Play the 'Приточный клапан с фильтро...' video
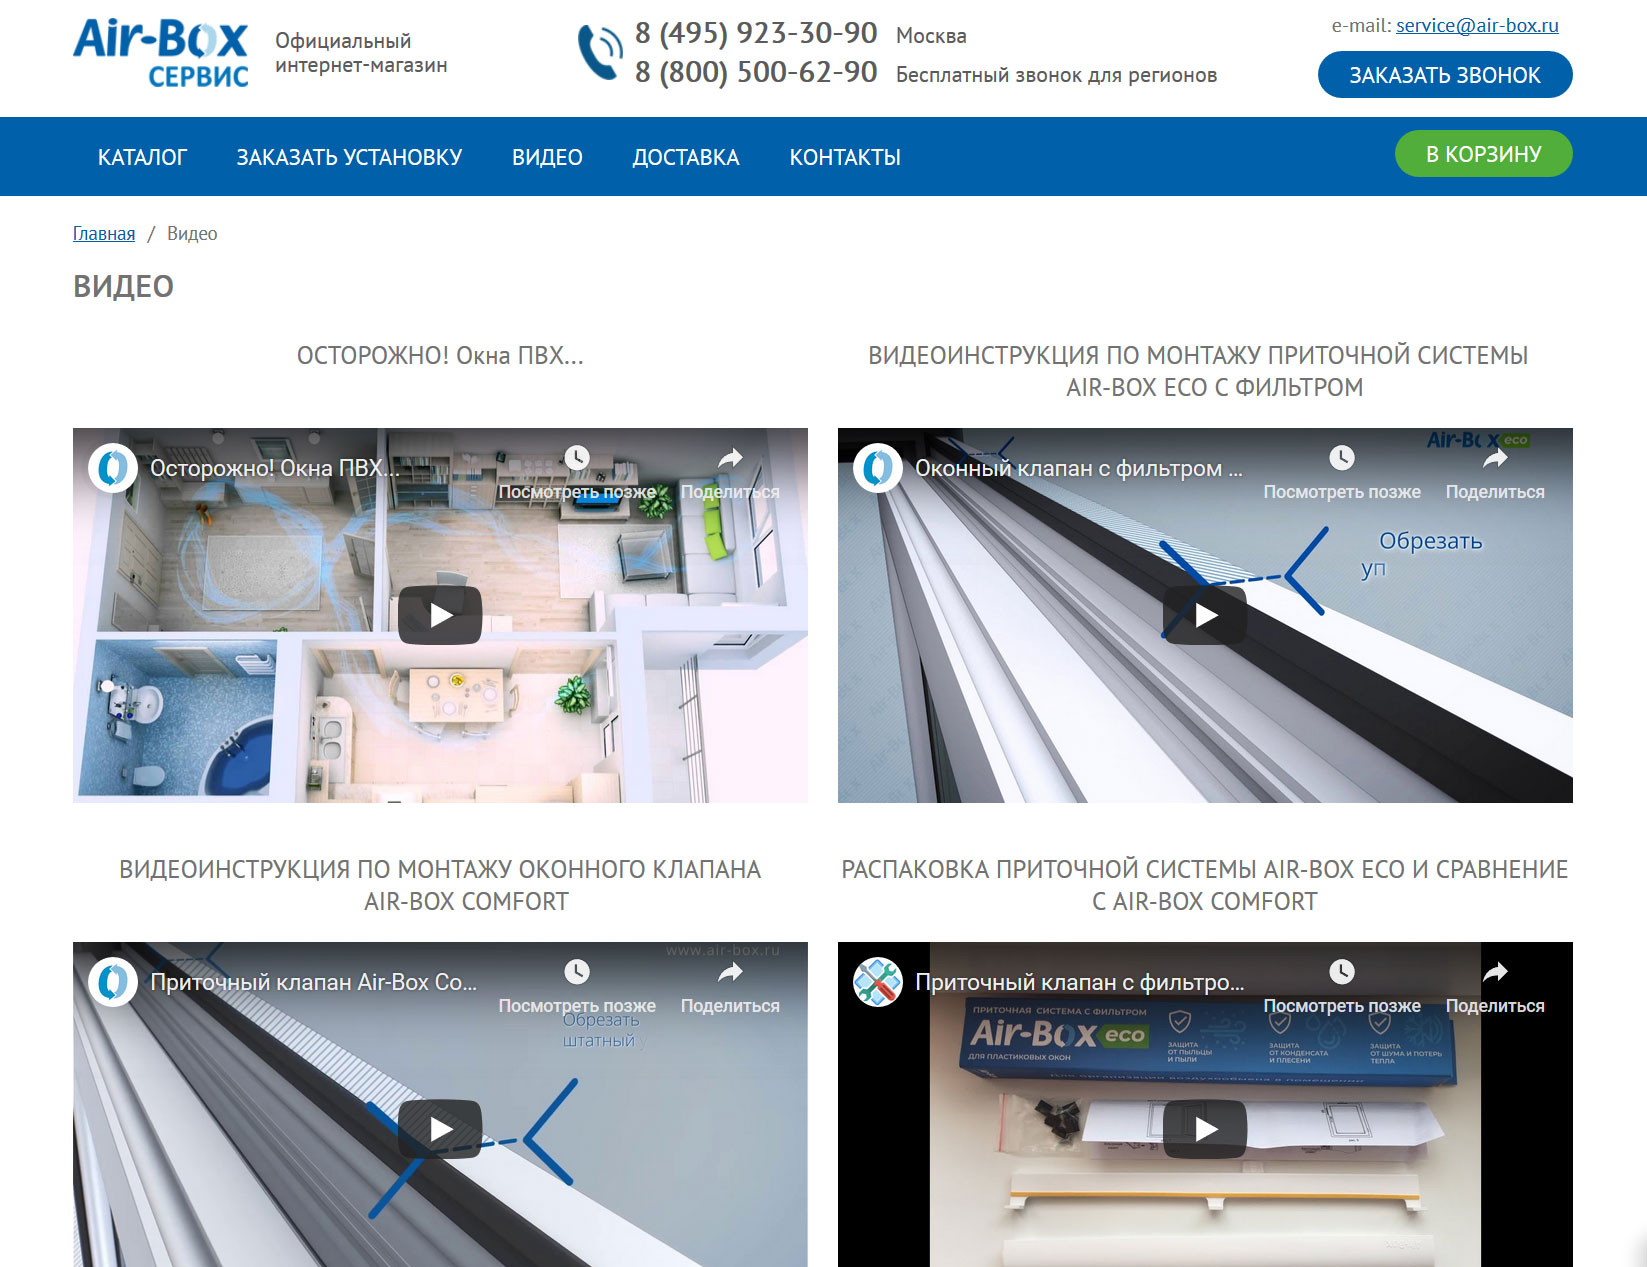1647x1267 pixels. 1205,1129
